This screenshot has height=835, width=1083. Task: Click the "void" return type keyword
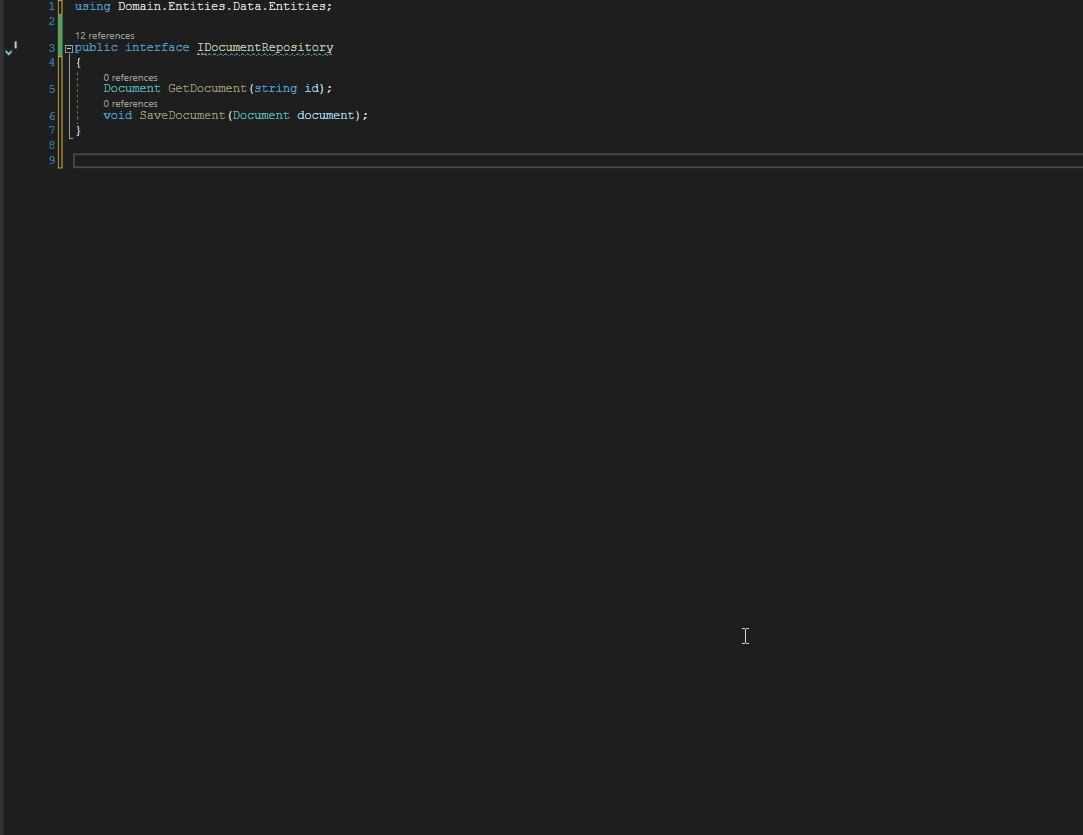coord(117,115)
